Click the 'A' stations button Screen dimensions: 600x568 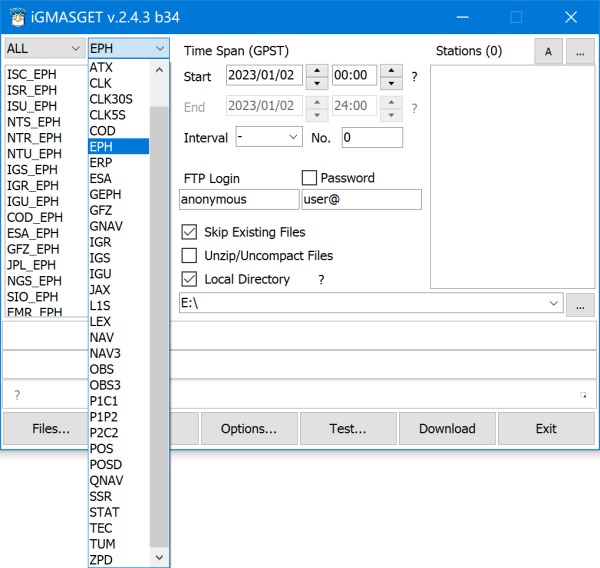(548, 51)
